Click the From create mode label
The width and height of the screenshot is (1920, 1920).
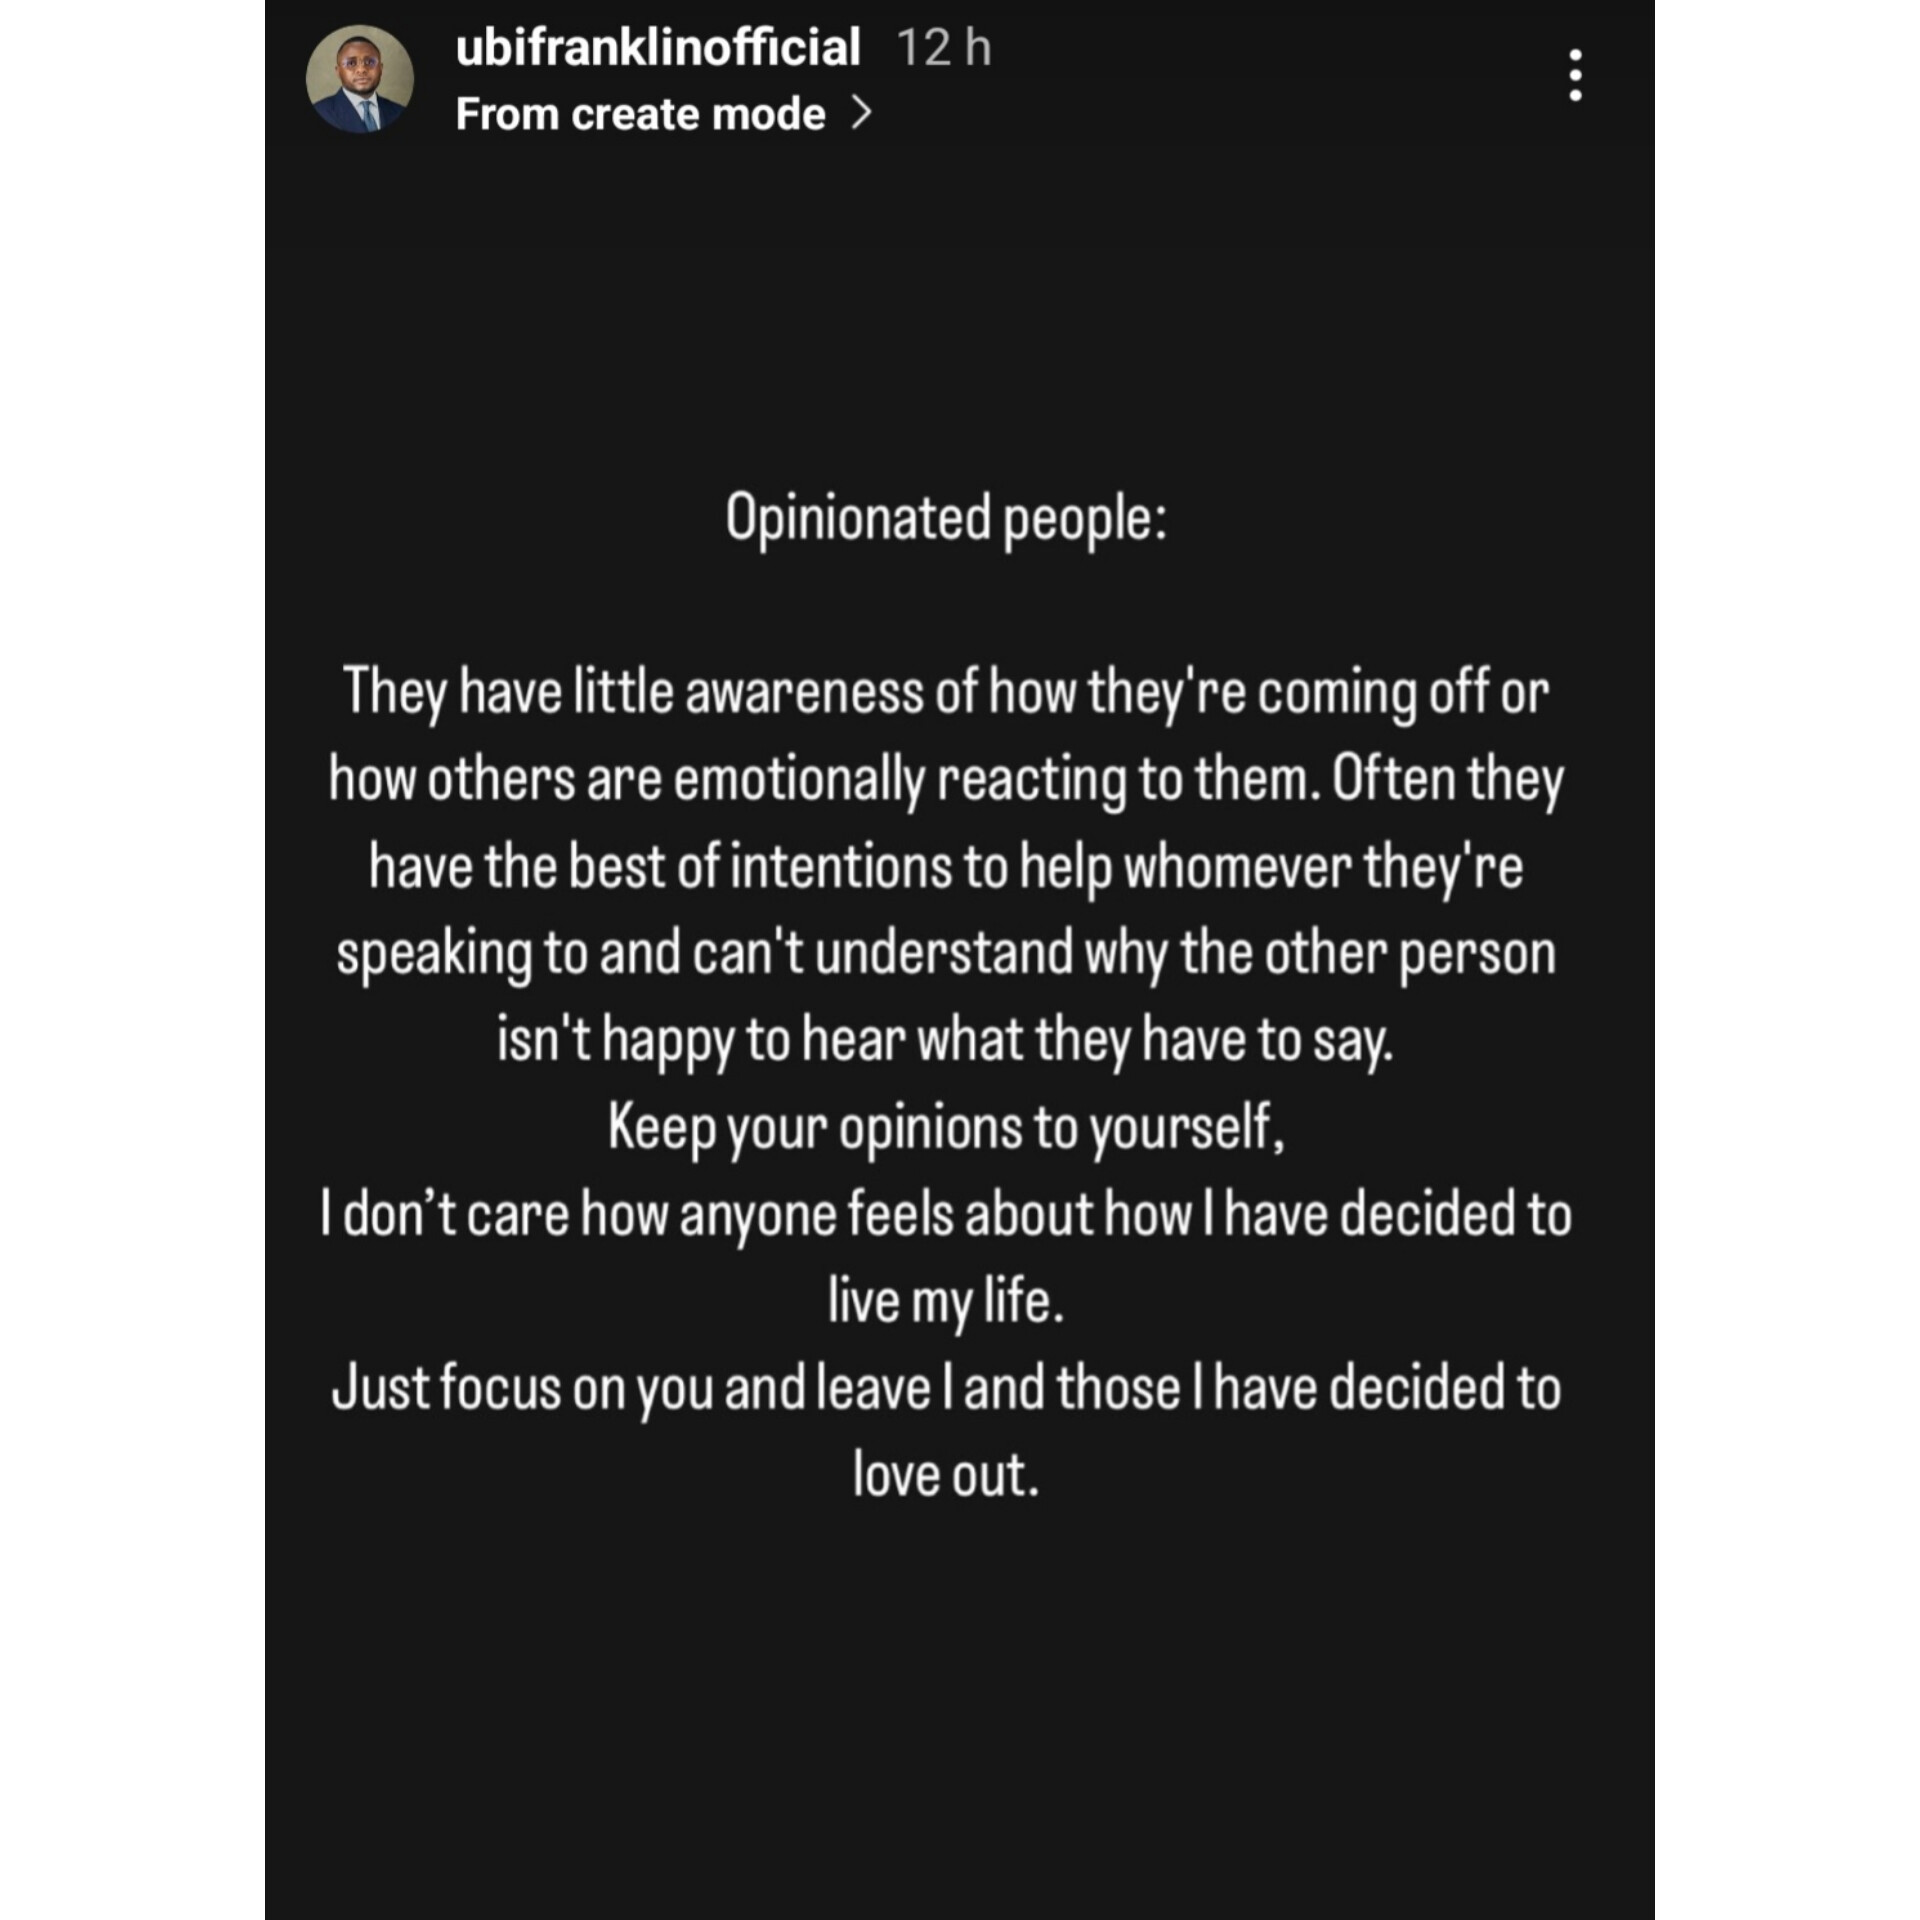(640, 114)
